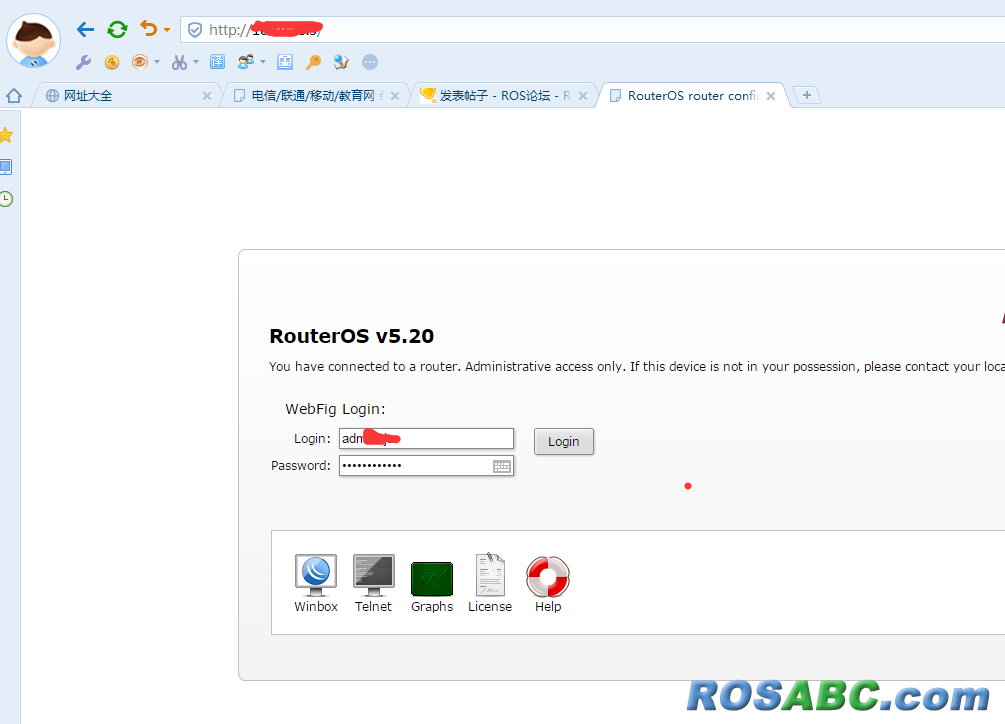Open history clock icon in left sidebar
The image size is (1005, 724).
tap(6, 199)
